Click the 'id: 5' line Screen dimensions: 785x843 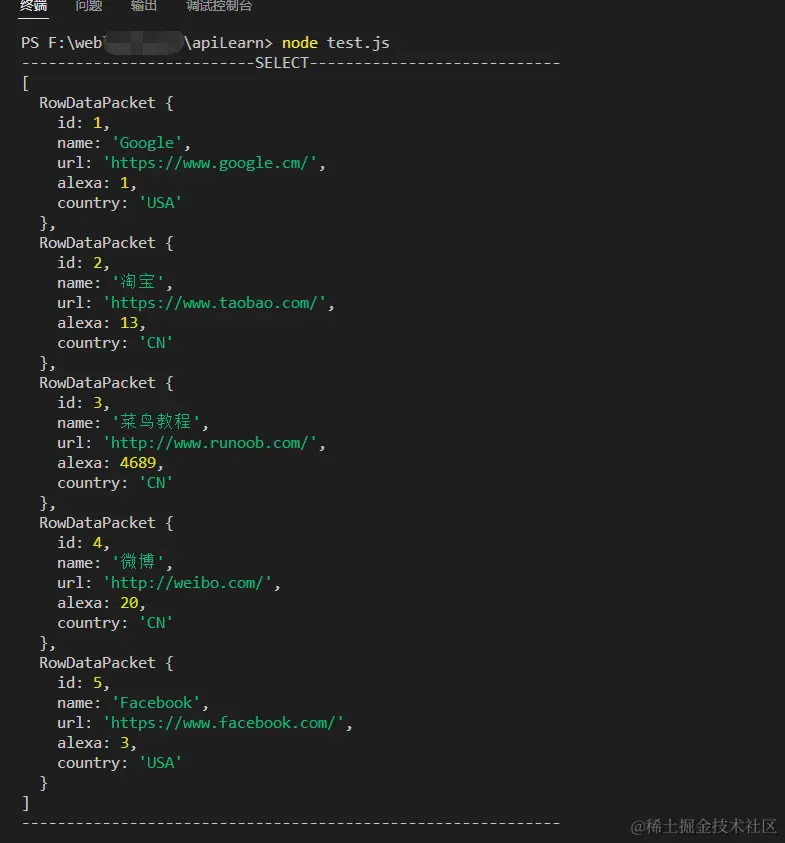[83, 682]
